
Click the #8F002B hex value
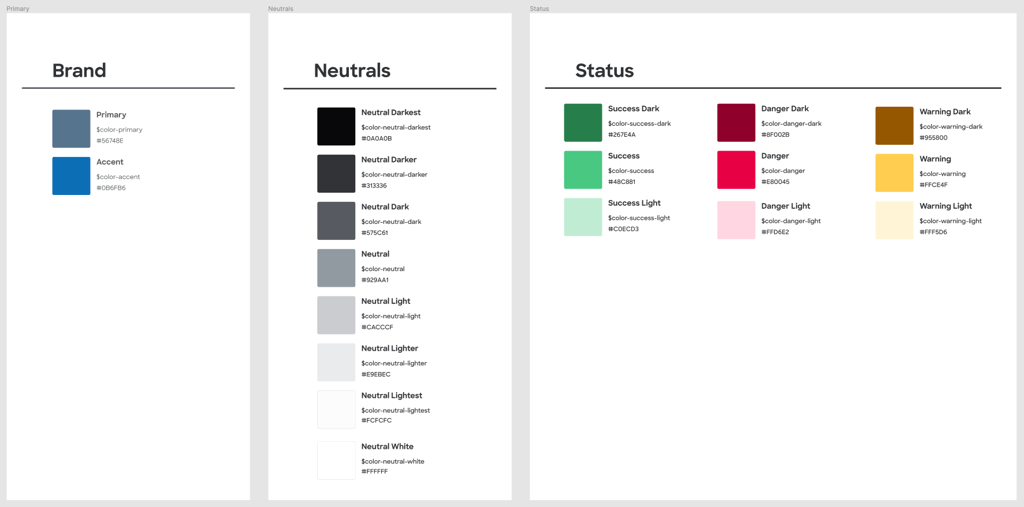776,135
